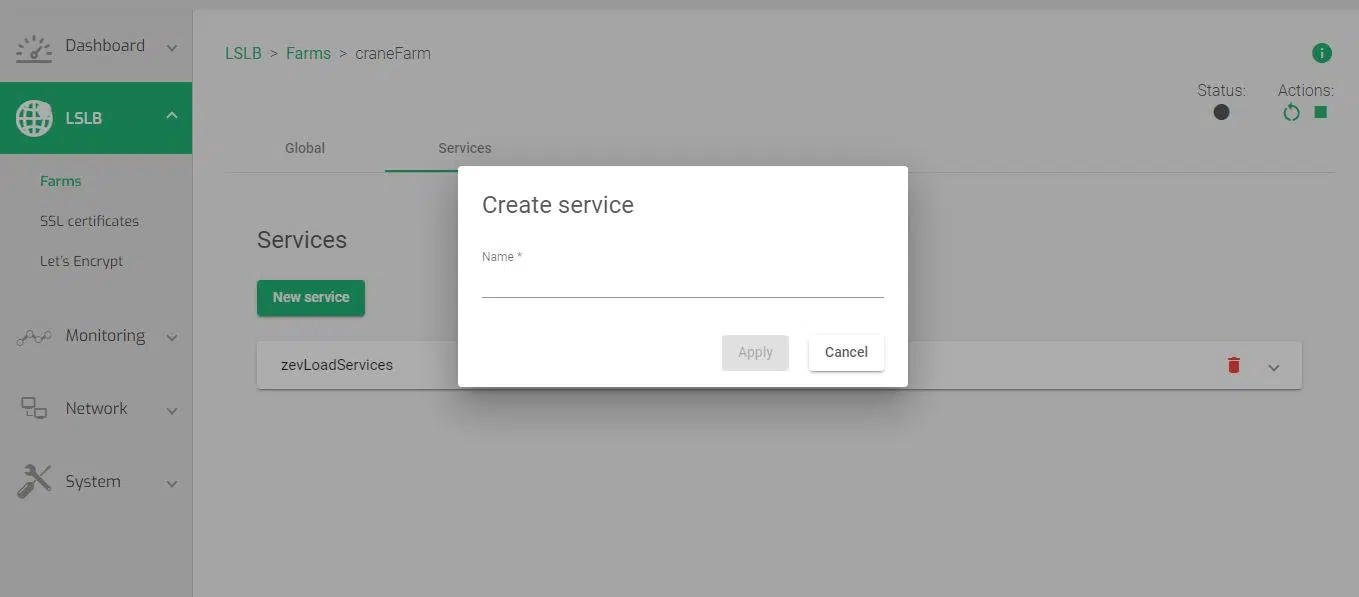
Task: Open SSL certificates in the sidebar
Action: tap(89, 221)
